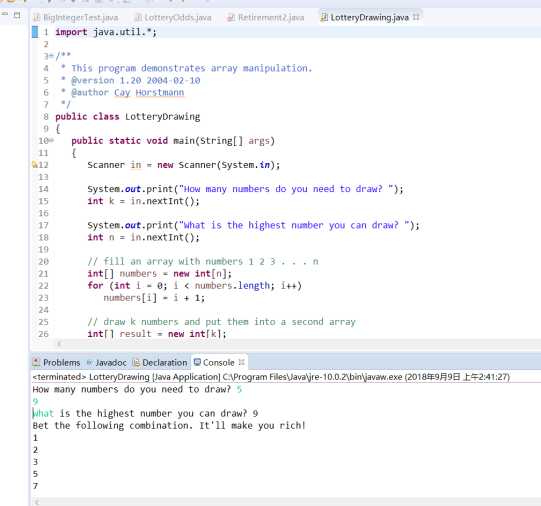Click the 'int n = in.nextInt();' line
The height and width of the screenshot is (506, 541).
point(144,237)
